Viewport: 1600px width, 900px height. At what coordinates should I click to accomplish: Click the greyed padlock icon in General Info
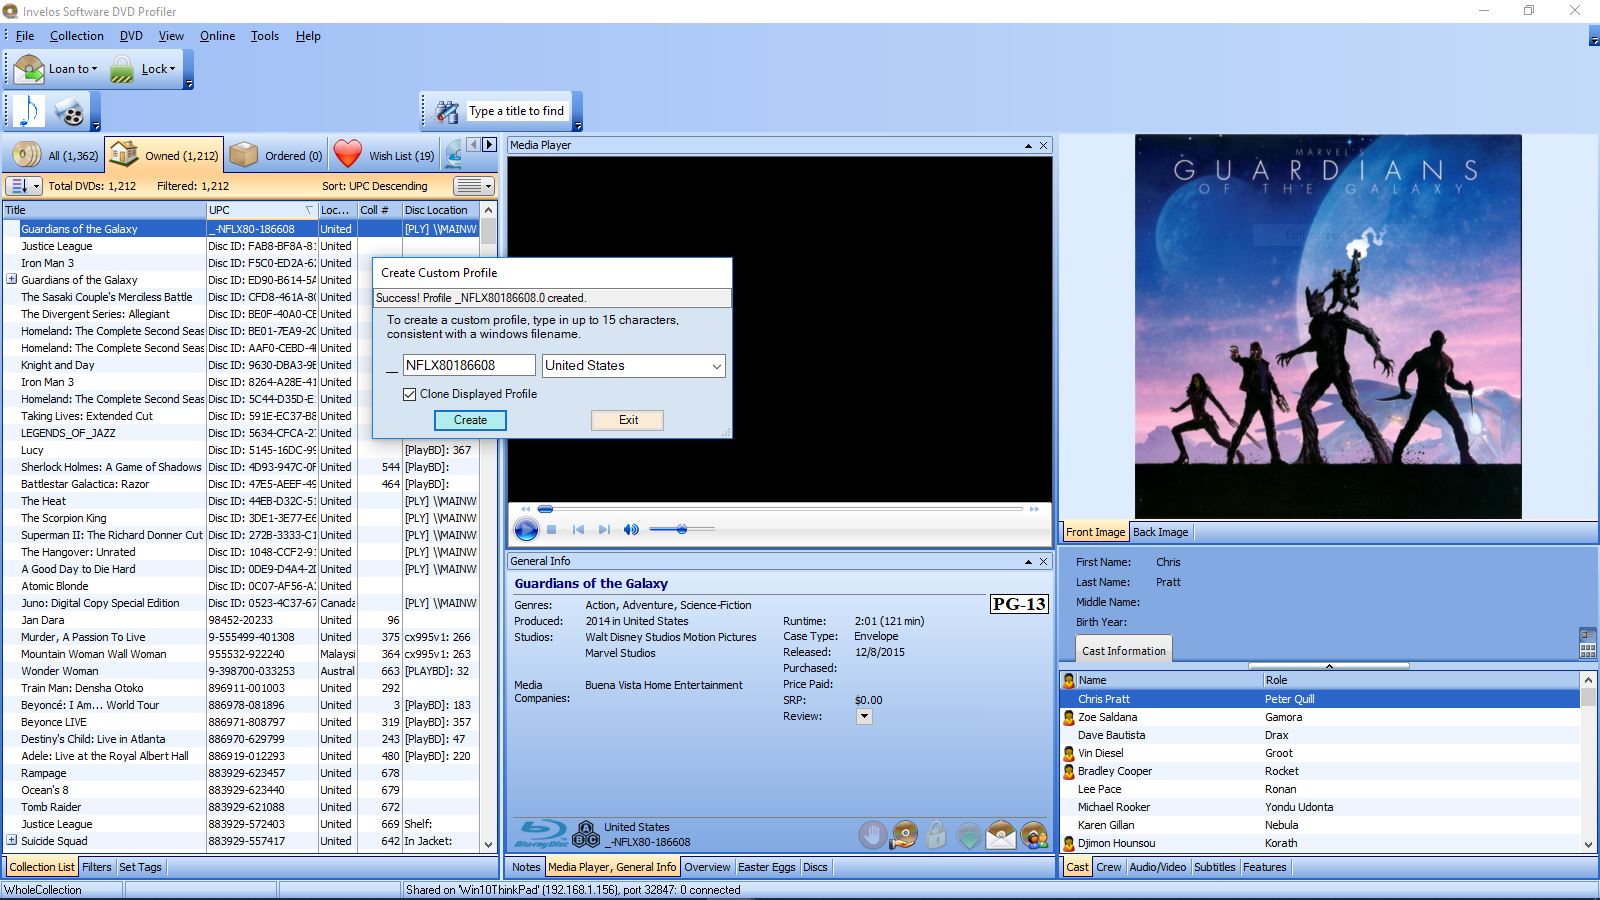pyautogui.click(x=936, y=834)
